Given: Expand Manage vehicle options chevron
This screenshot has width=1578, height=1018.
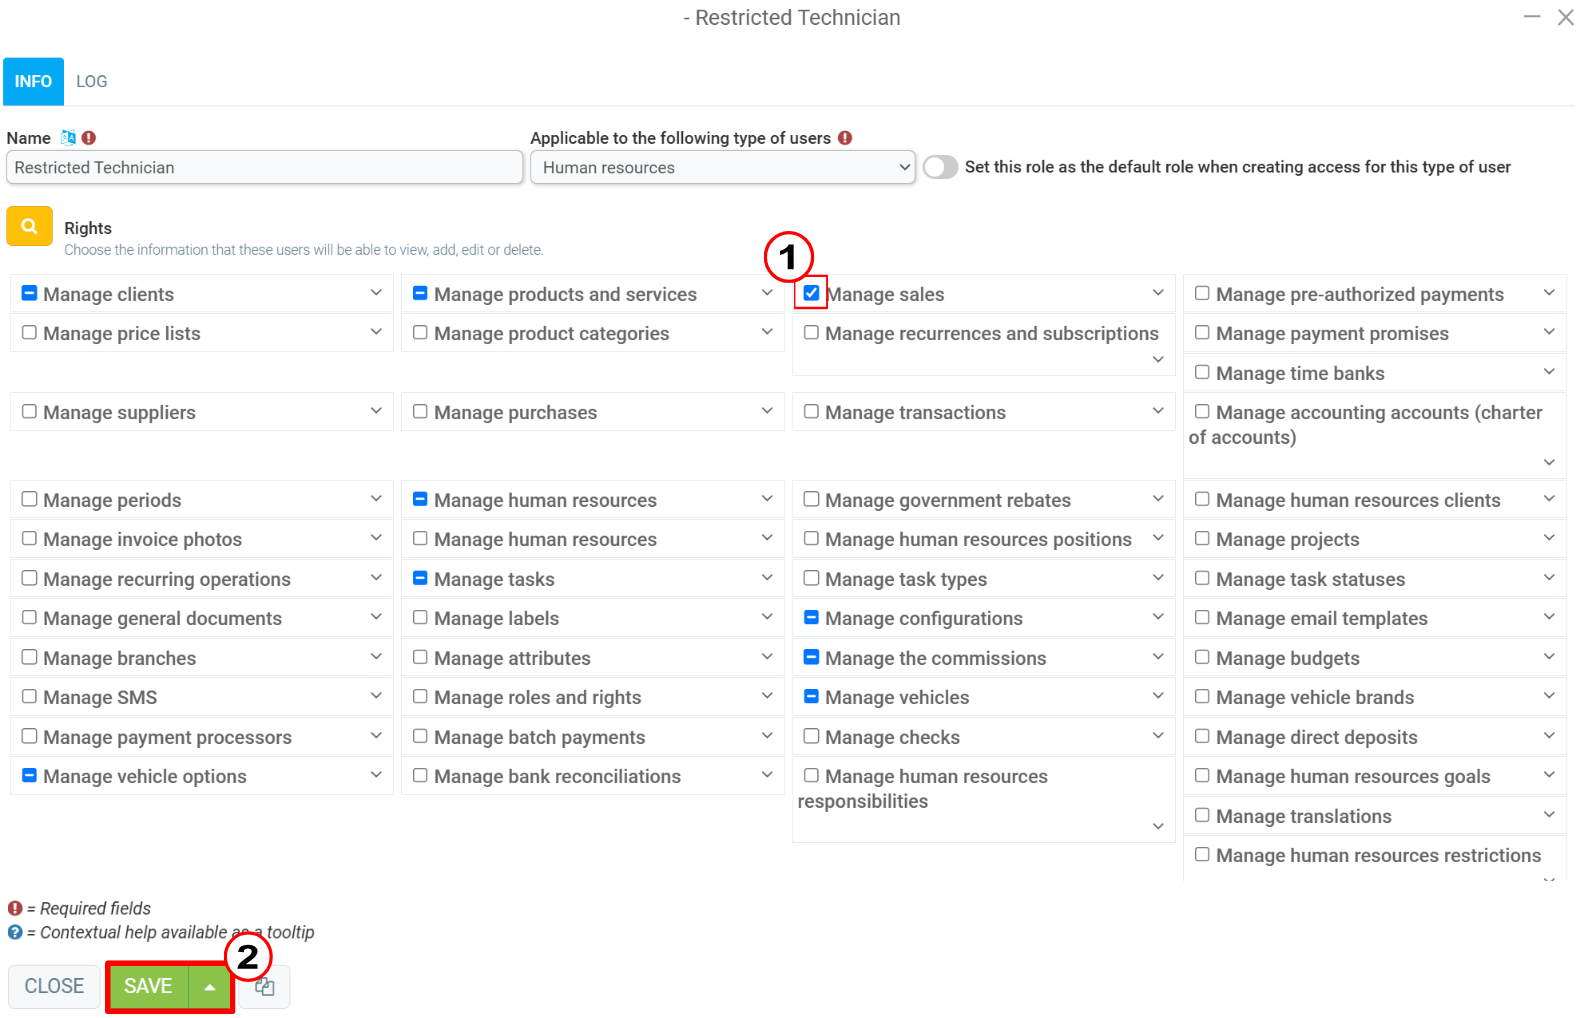Looking at the screenshot, I should (x=376, y=775).
